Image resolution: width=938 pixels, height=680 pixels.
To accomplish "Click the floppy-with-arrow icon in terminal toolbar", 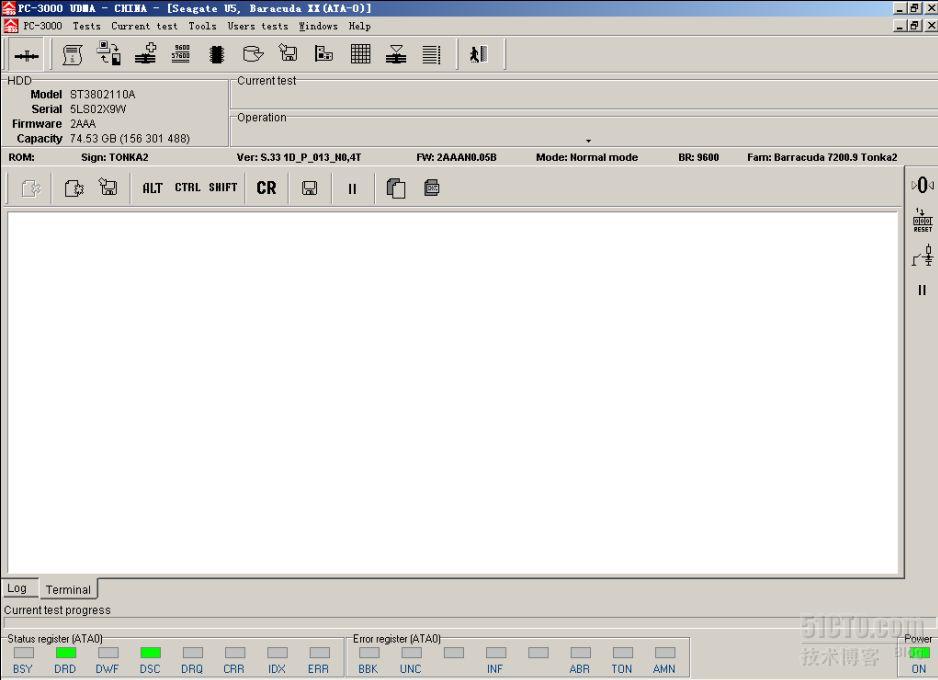I will point(108,187).
